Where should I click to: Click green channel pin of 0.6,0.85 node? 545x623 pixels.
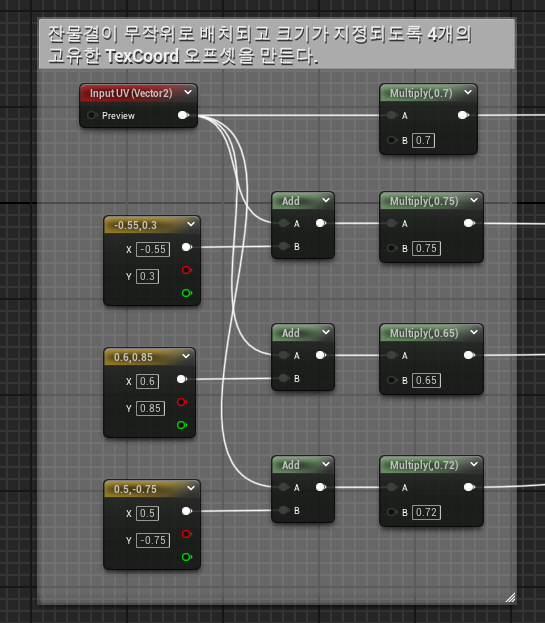(182, 425)
